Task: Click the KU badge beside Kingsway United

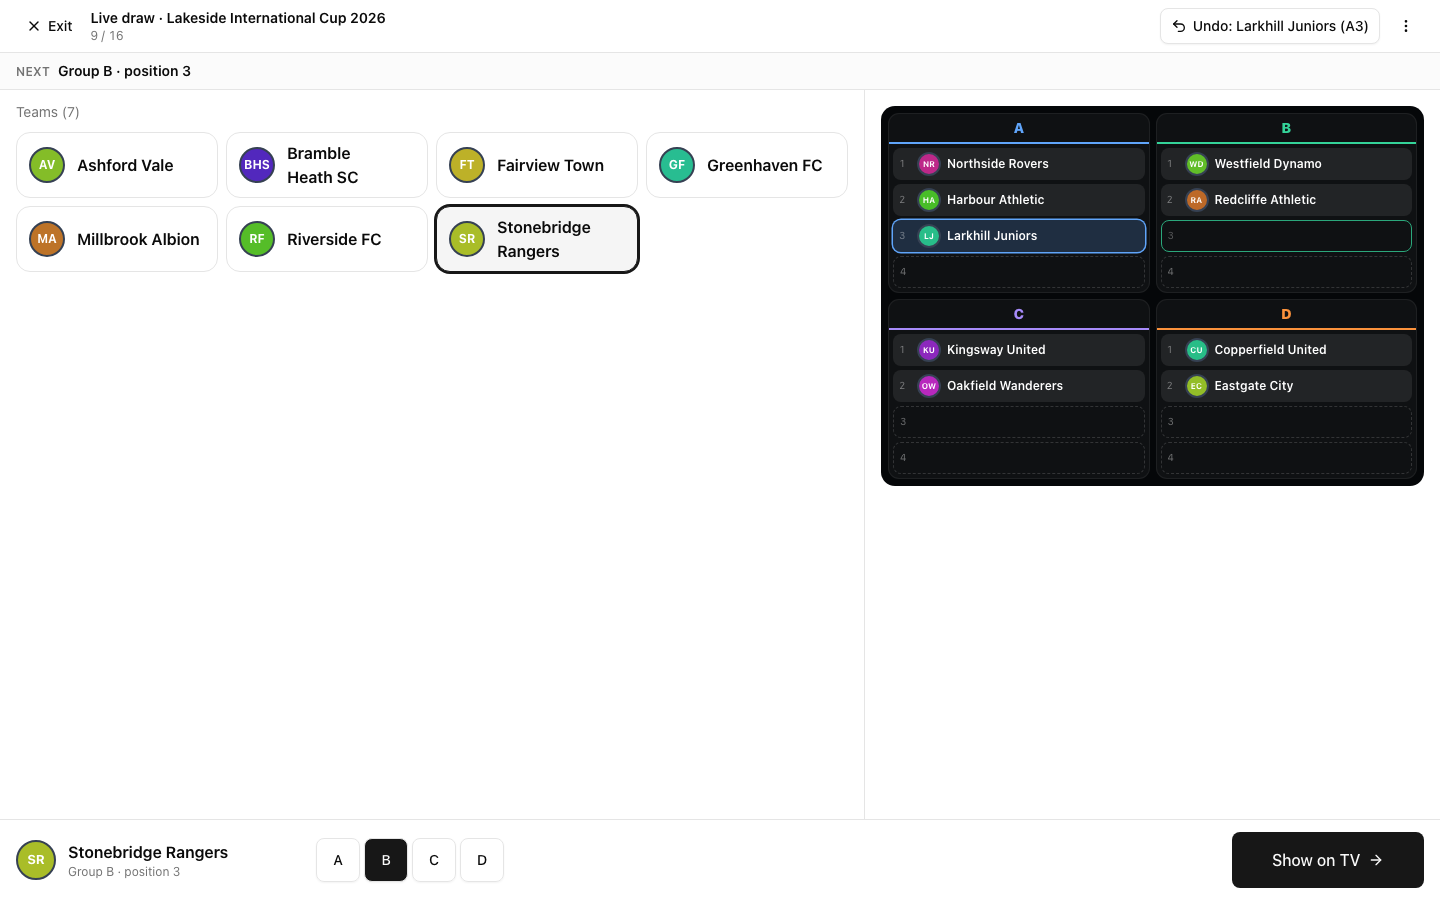Action: tap(929, 350)
